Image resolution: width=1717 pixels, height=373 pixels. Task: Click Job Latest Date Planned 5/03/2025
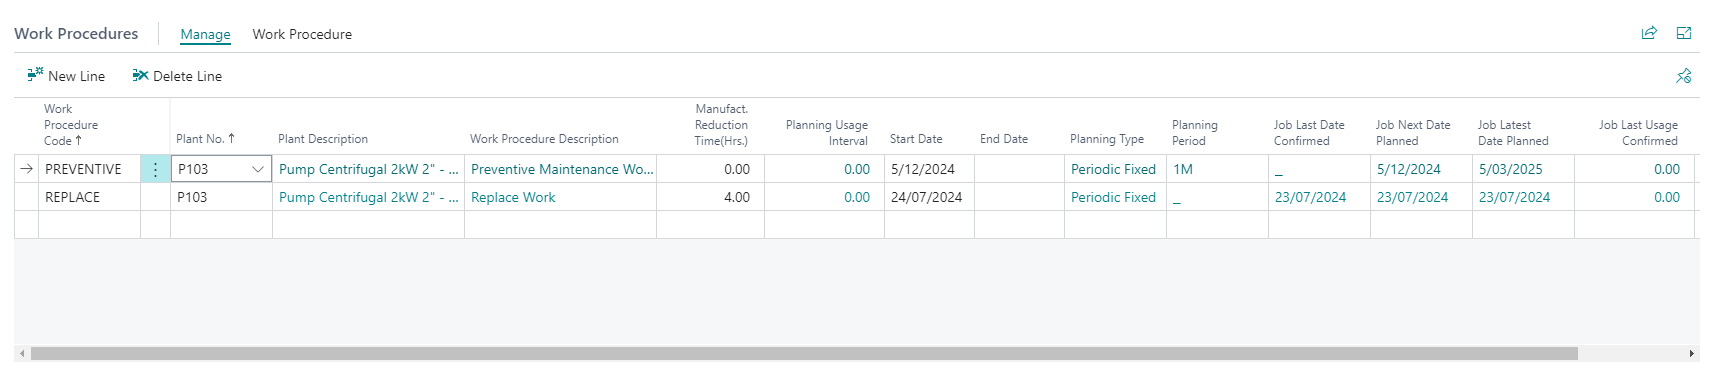pos(1511,169)
